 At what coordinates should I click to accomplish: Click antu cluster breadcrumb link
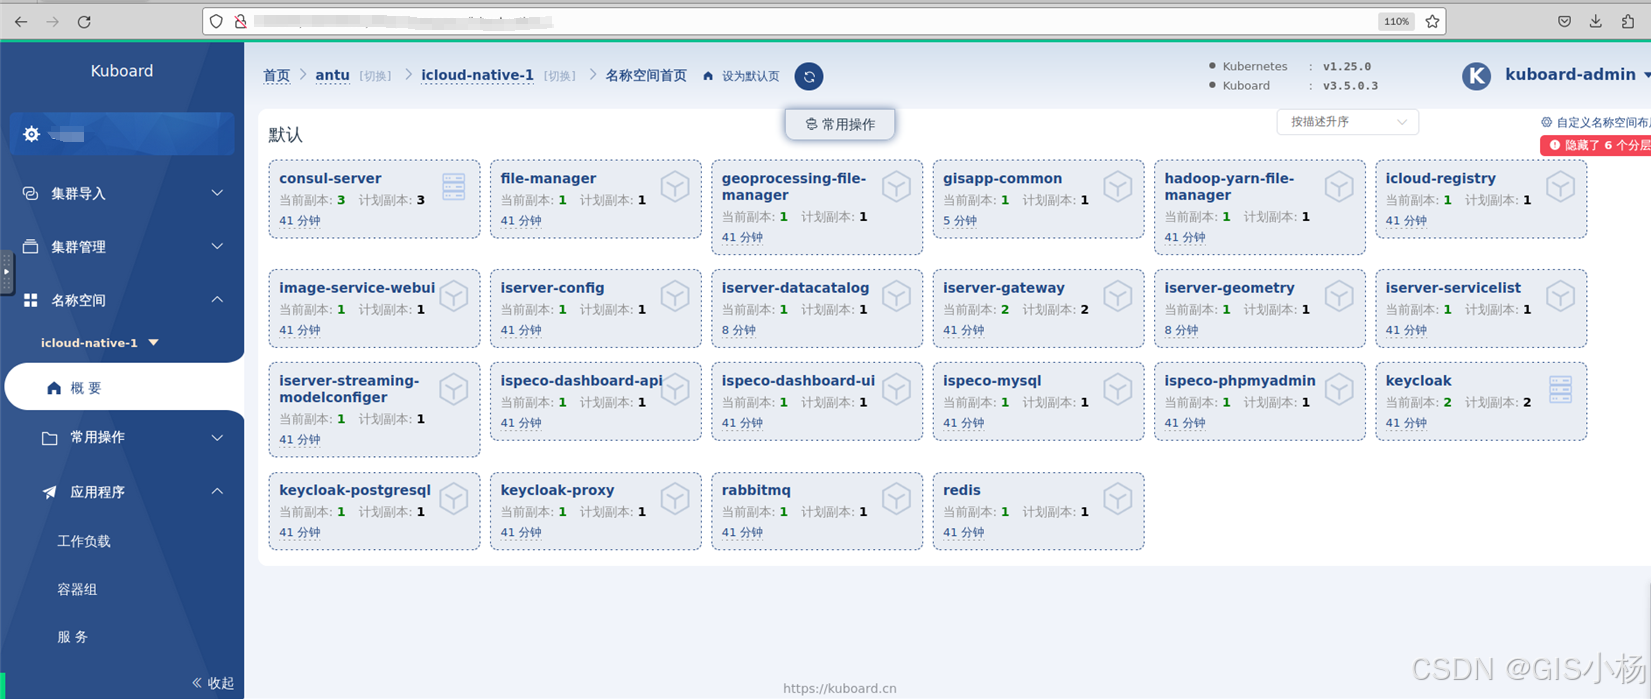tap(332, 75)
